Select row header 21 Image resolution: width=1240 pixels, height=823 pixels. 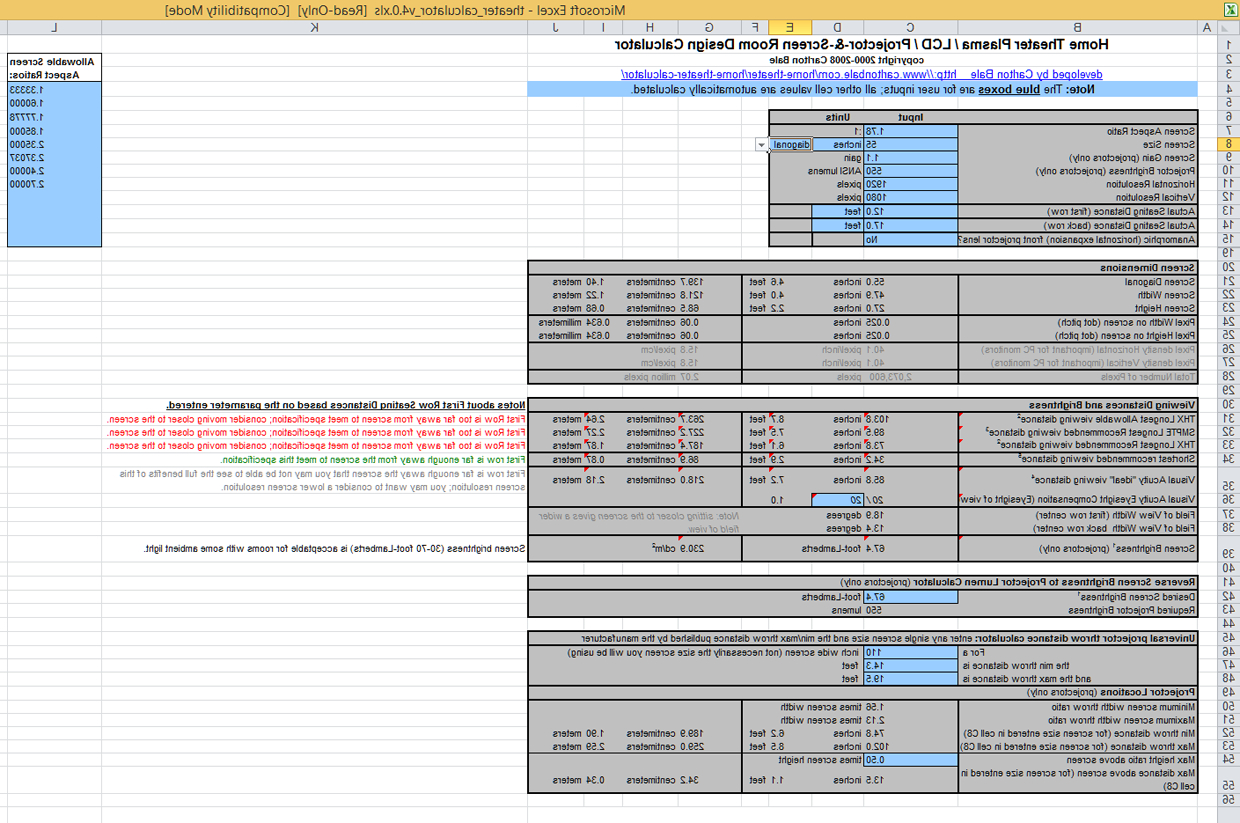coord(1228,282)
